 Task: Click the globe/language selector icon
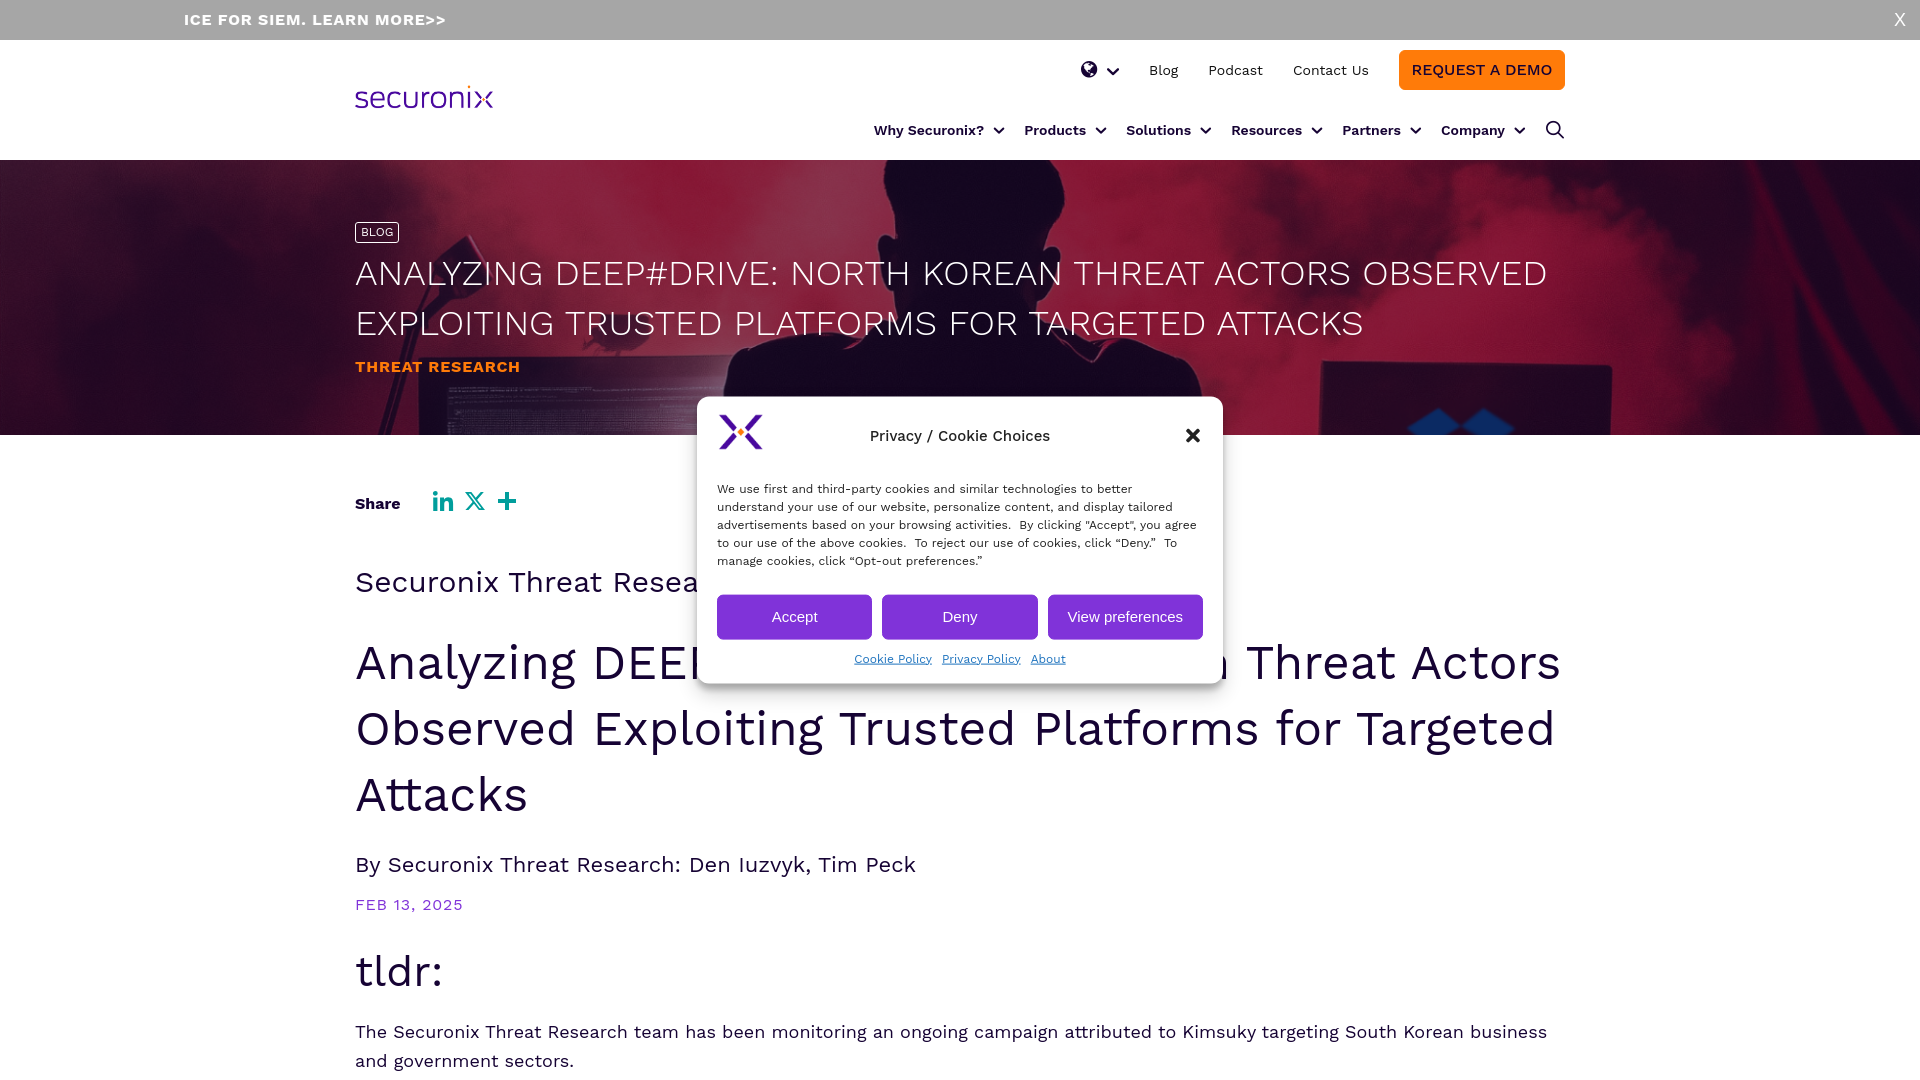(x=1089, y=70)
